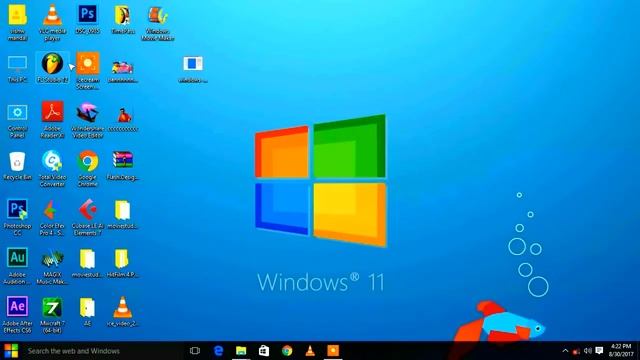Open the moviestud... folder beside Cubase icon
This screenshot has height=360, width=640.
coord(122,214)
